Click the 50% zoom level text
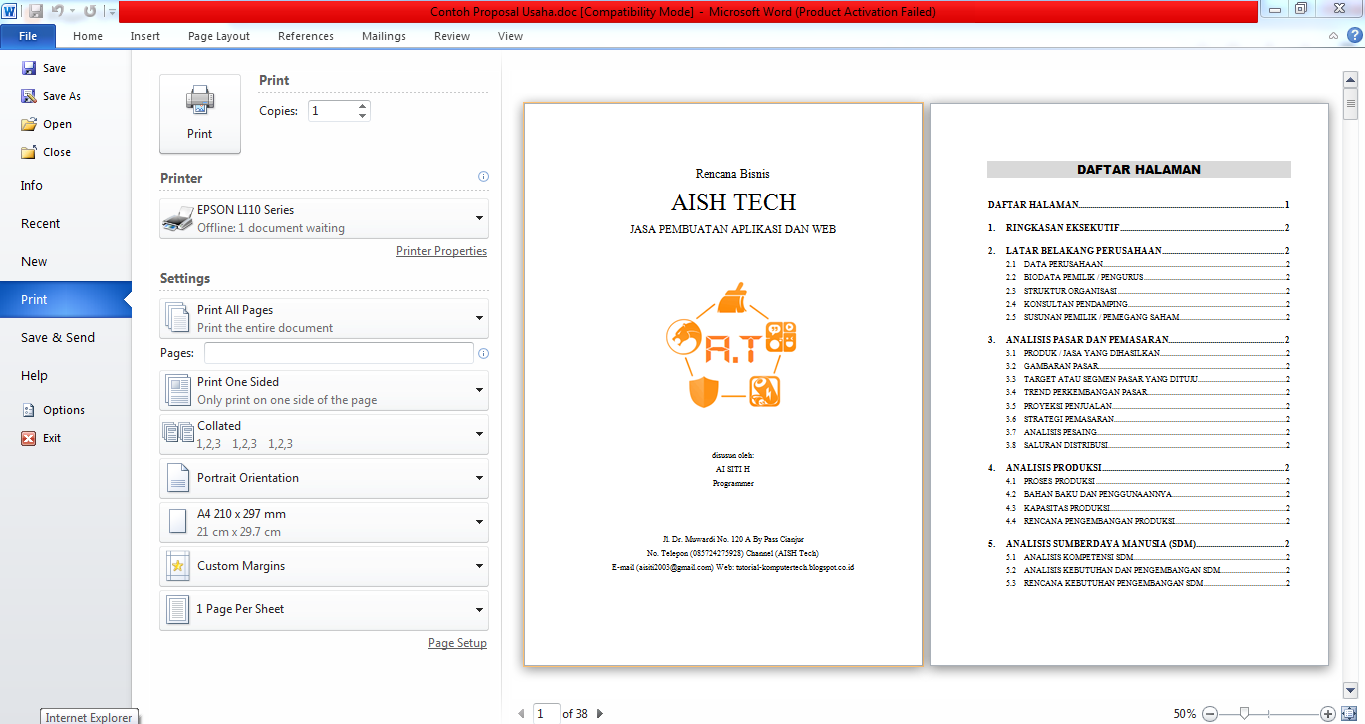The image size is (1365, 724). [1185, 714]
